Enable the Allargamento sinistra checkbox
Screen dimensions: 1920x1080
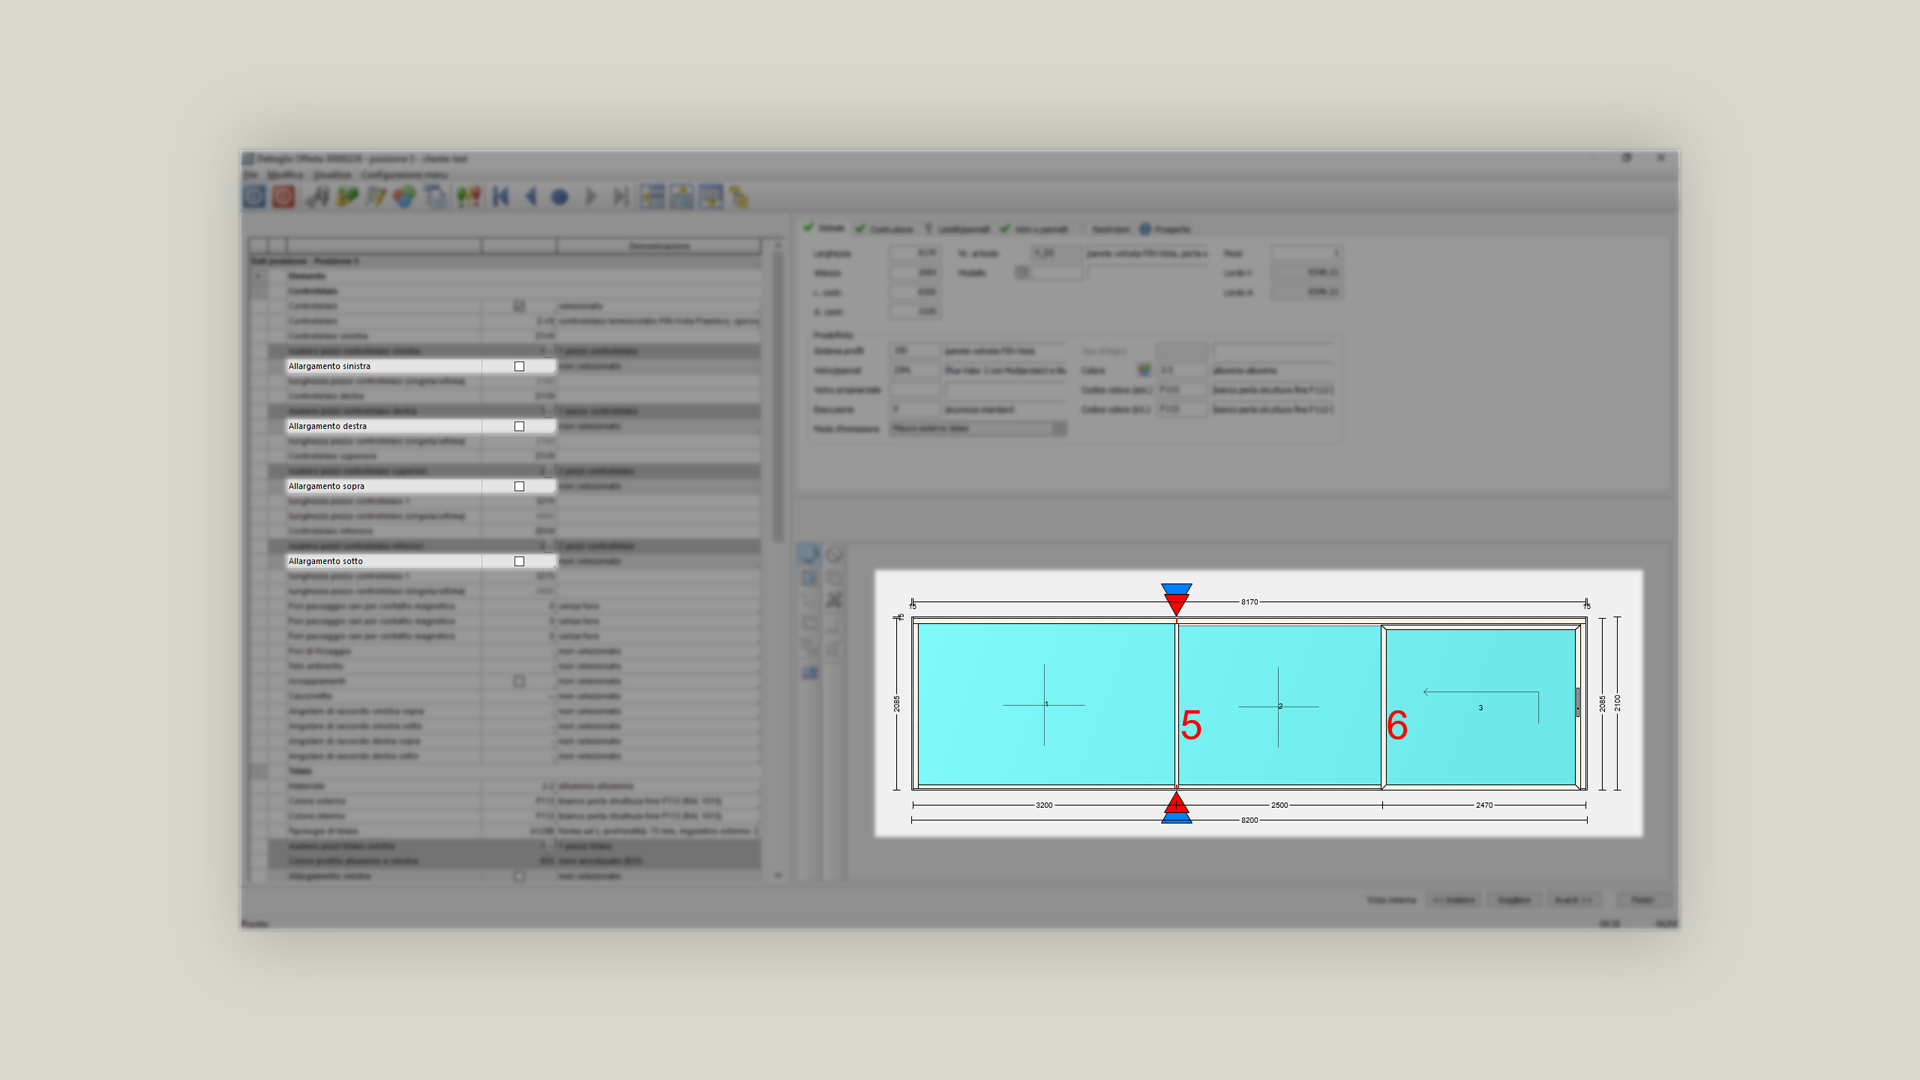click(x=519, y=366)
